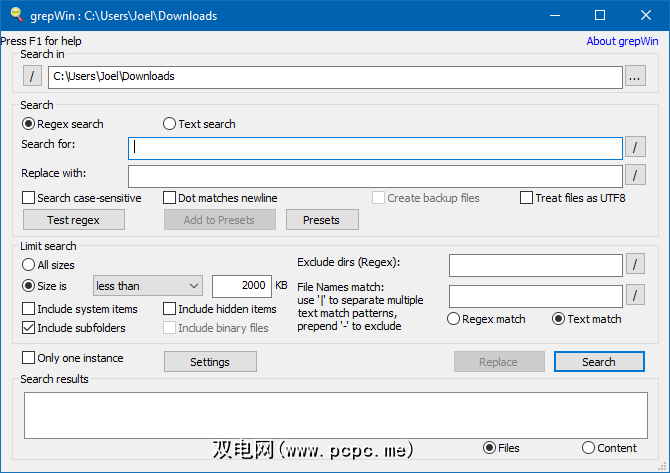Click the slash button left of search path
Viewport: 670px width, 473px height.
(32, 76)
